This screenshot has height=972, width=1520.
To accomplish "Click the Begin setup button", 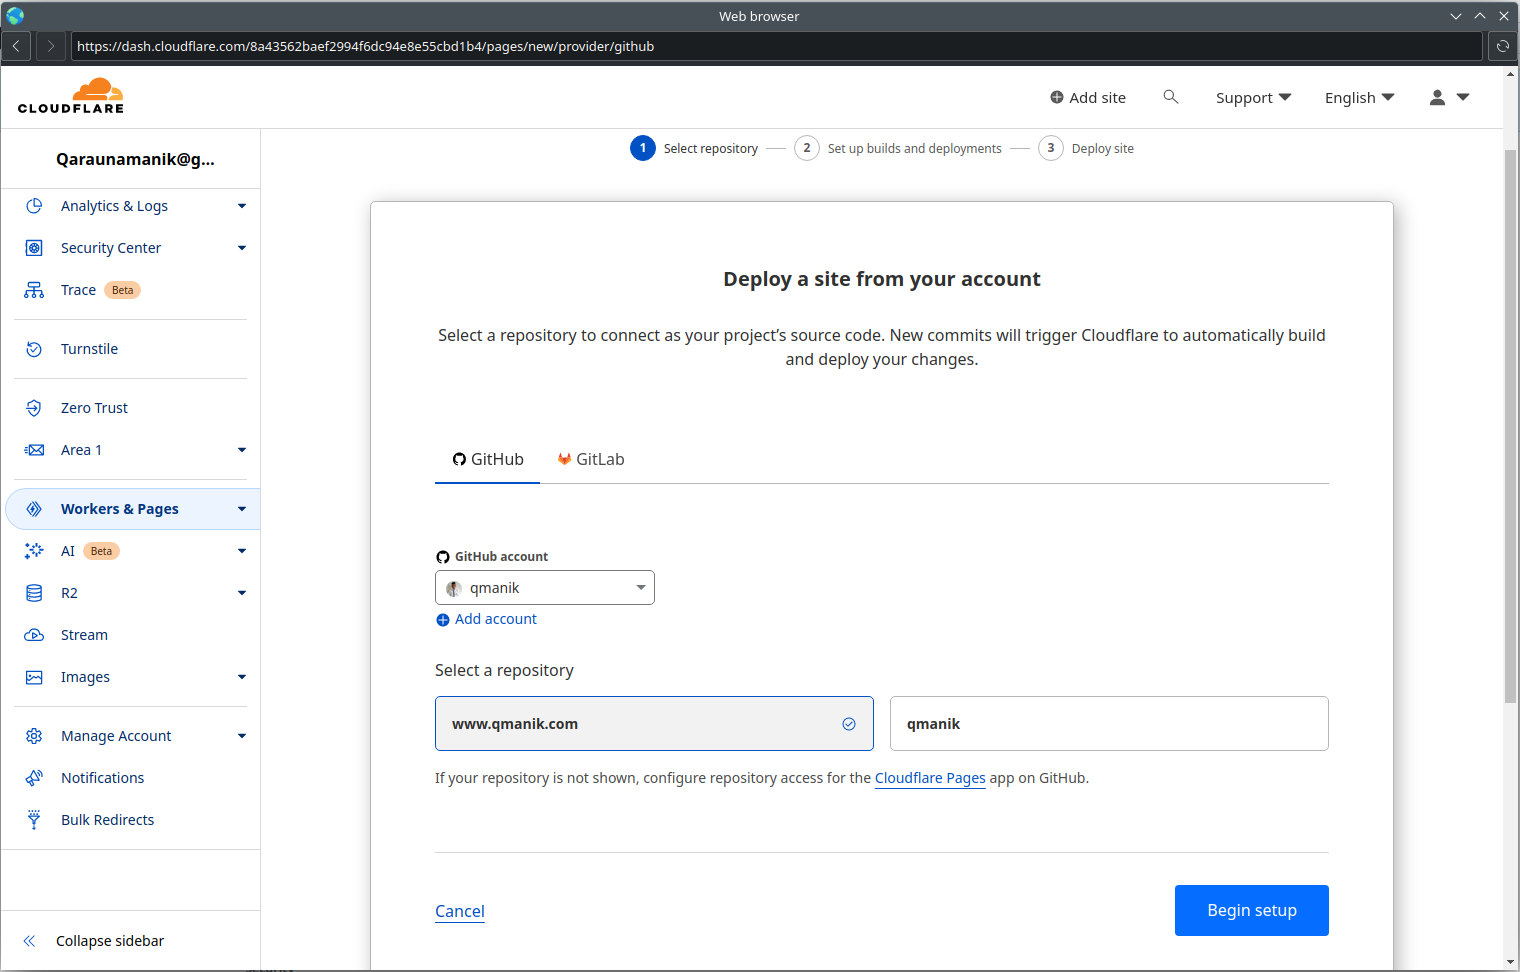I will click(x=1251, y=910).
